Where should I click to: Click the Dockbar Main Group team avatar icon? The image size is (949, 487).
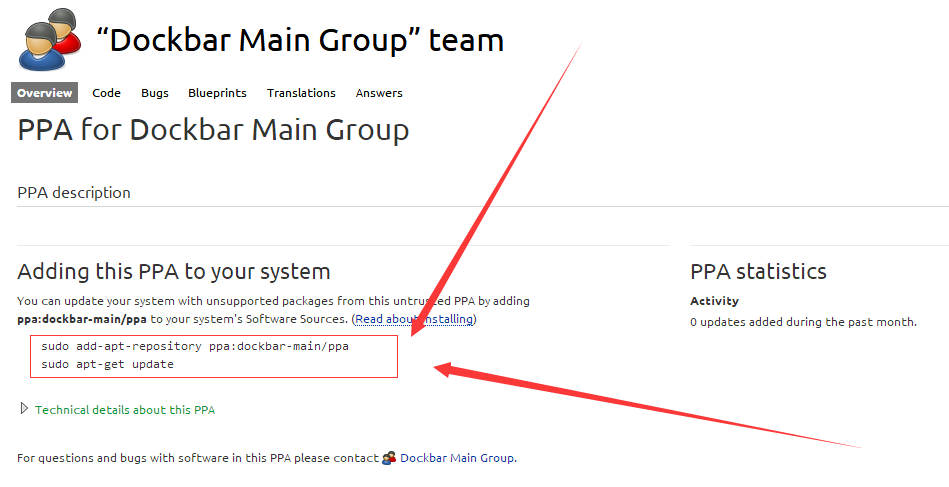coord(50,40)
